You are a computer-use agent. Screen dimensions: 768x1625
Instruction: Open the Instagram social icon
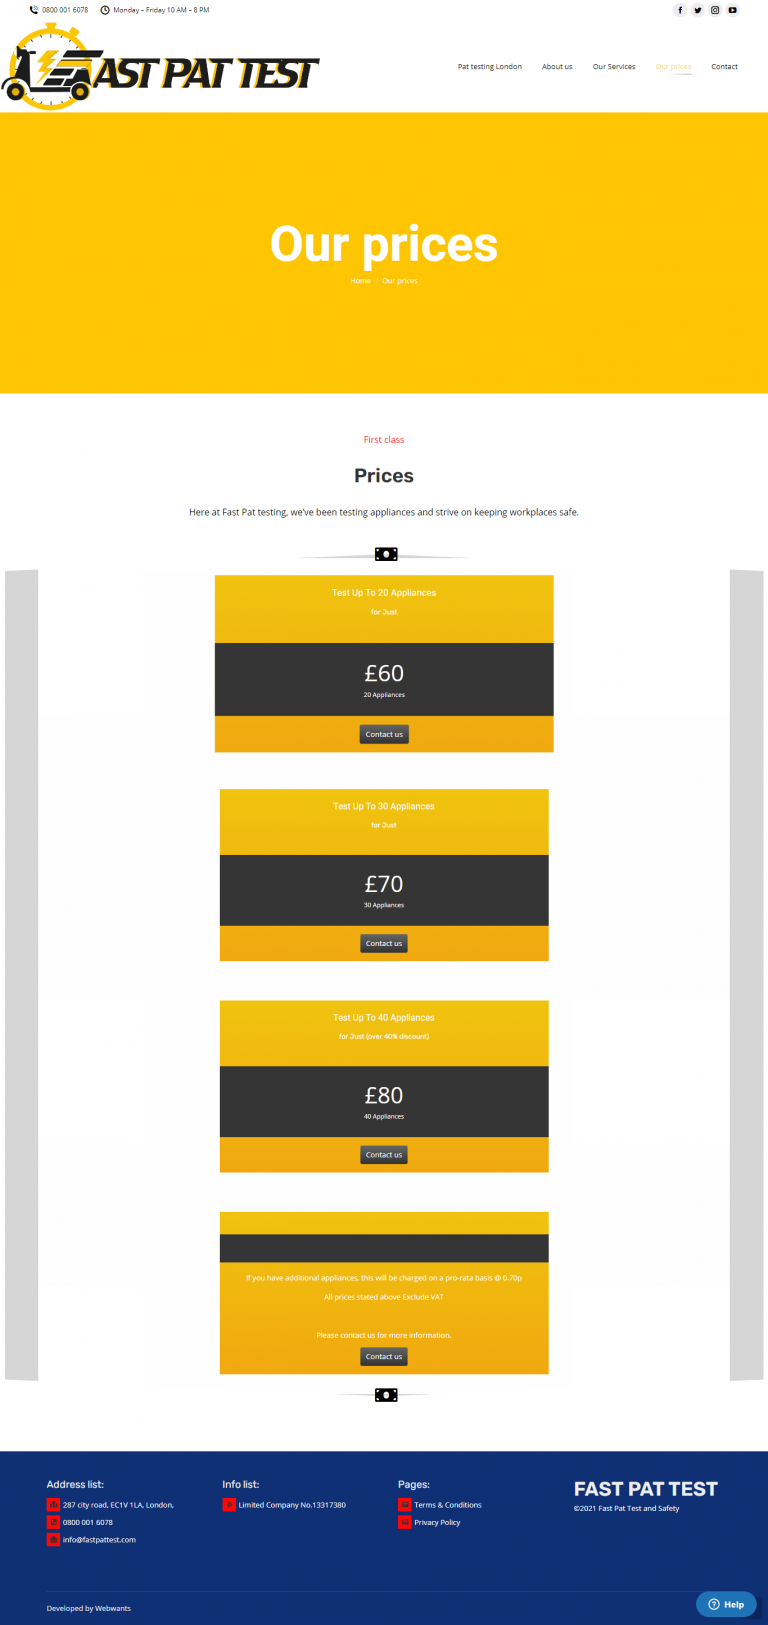pyautogui.click(x=715, y=10)
